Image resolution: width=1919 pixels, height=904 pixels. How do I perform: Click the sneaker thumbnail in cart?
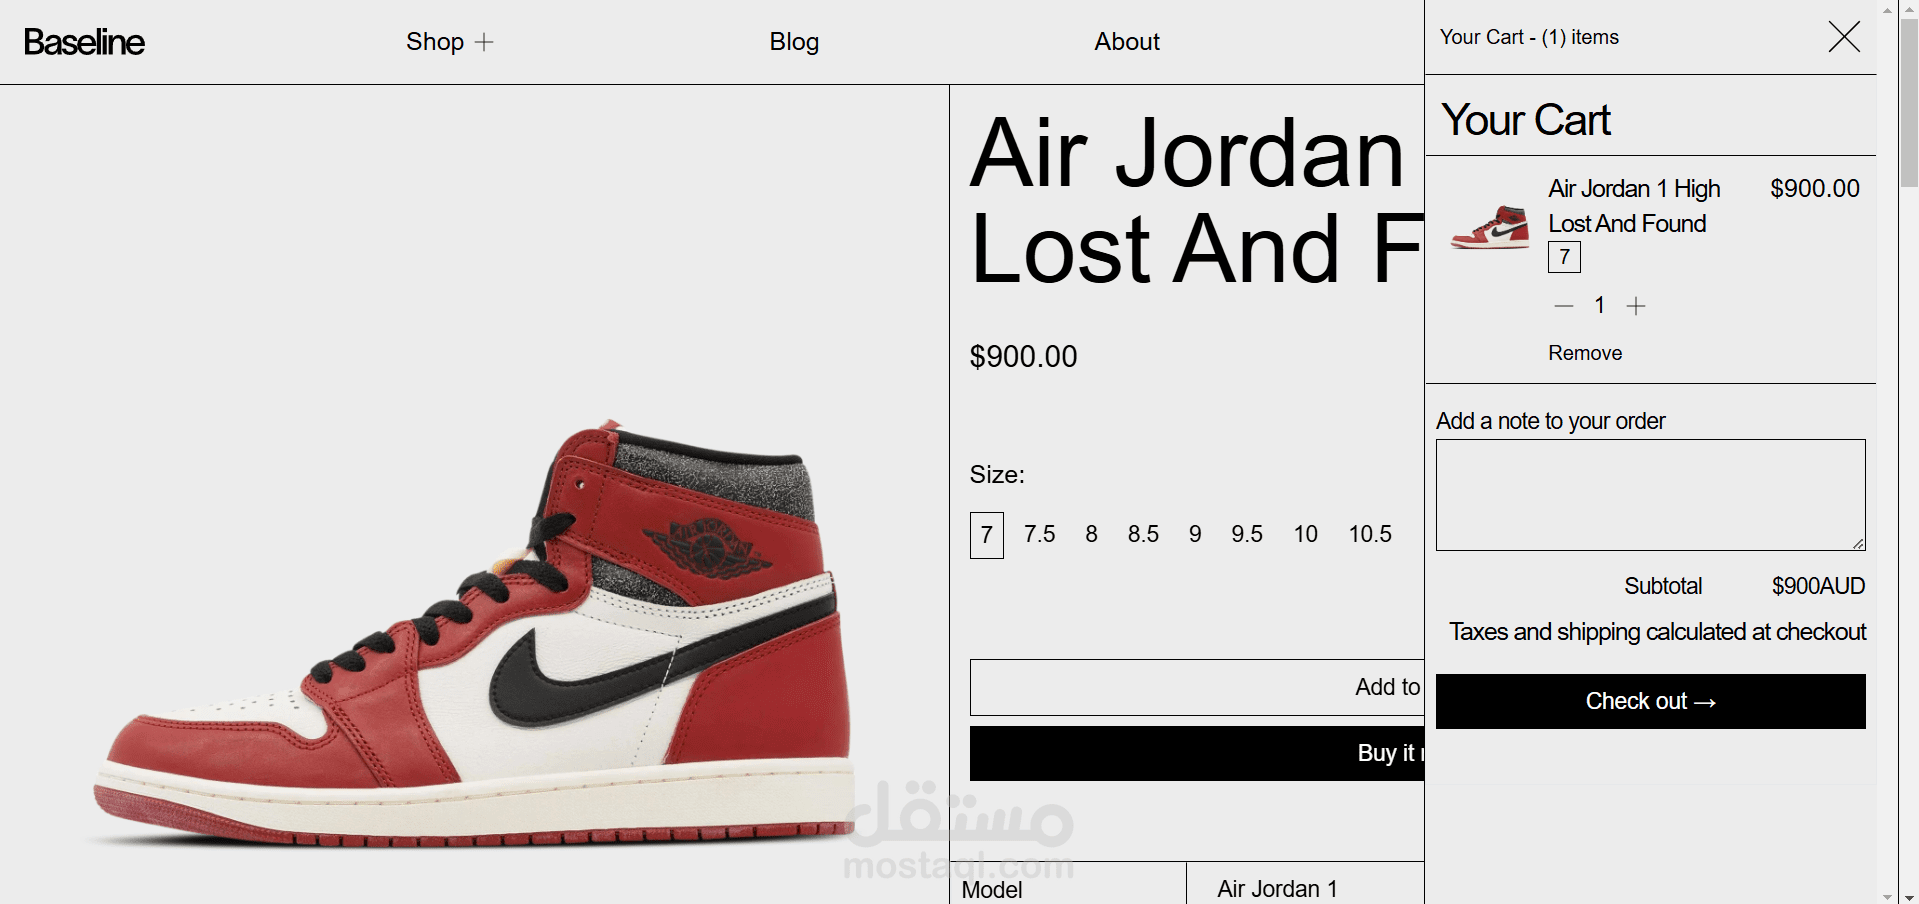pyautogui.click(x=1490, y=227)
